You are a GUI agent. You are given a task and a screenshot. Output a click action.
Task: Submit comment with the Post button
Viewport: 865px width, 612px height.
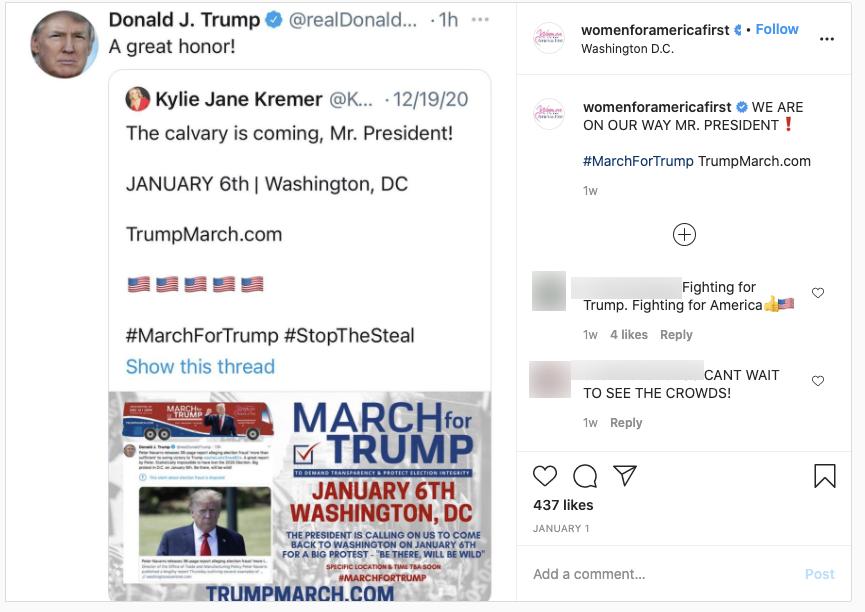[x=819, y=574]
